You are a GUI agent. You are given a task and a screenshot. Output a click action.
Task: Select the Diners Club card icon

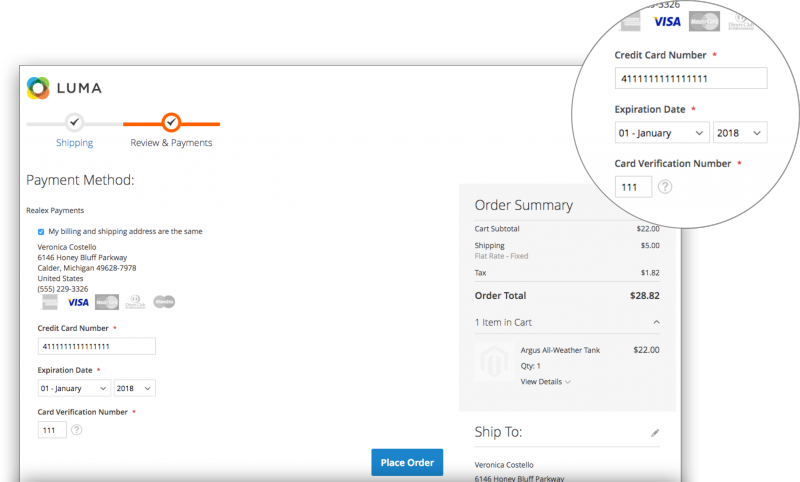[x=135, y=302]
